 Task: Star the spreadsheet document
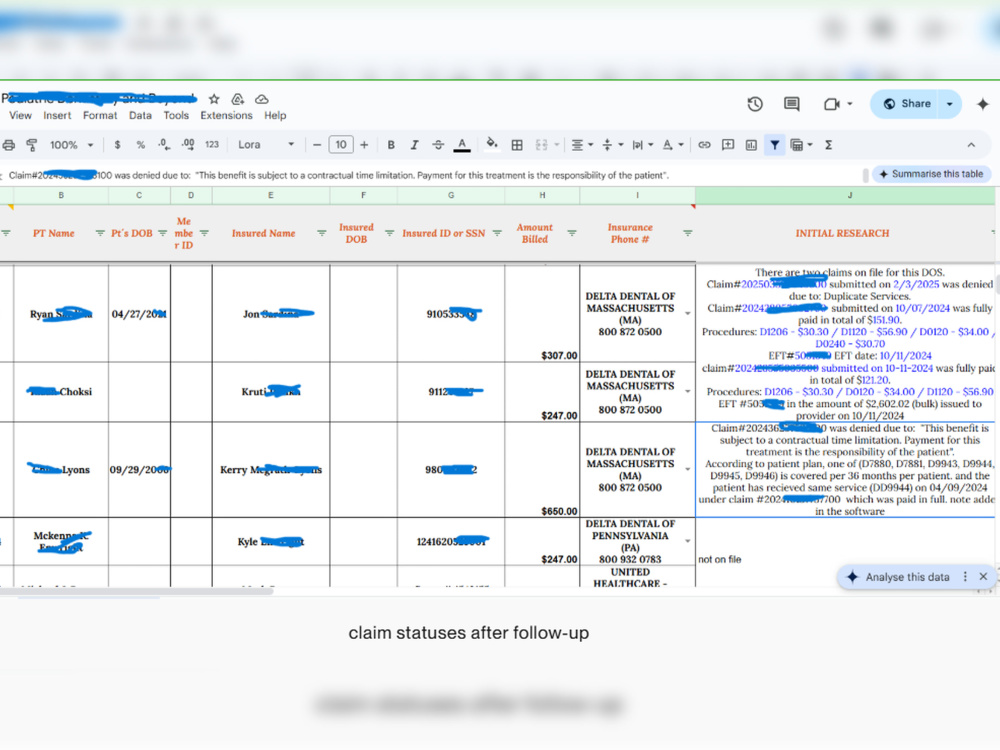coord(214,99)
